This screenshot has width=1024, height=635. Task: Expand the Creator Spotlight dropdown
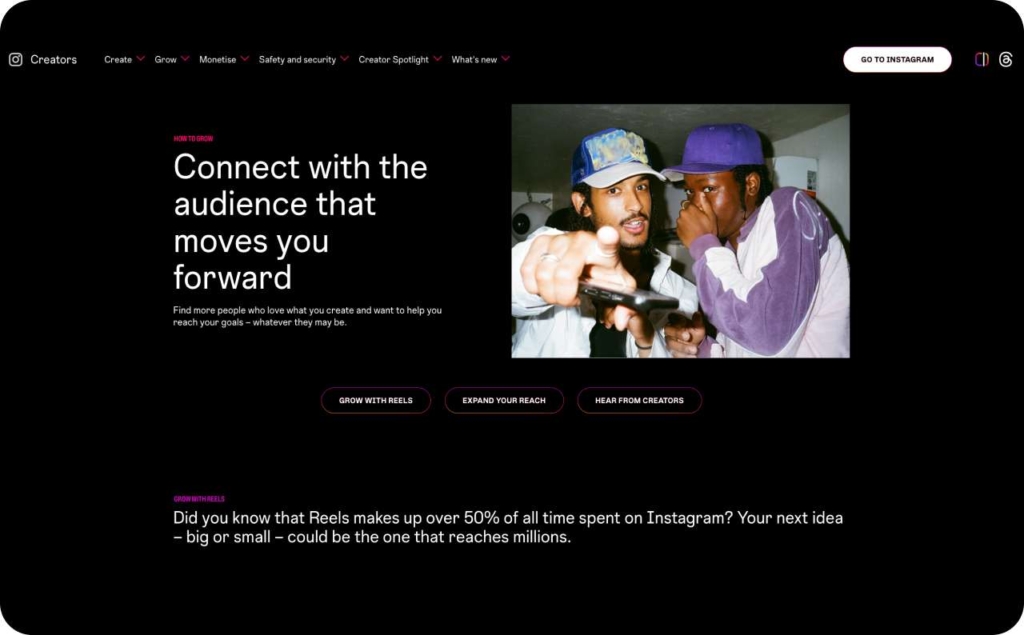pyautogui.click(x=438, y=59)
